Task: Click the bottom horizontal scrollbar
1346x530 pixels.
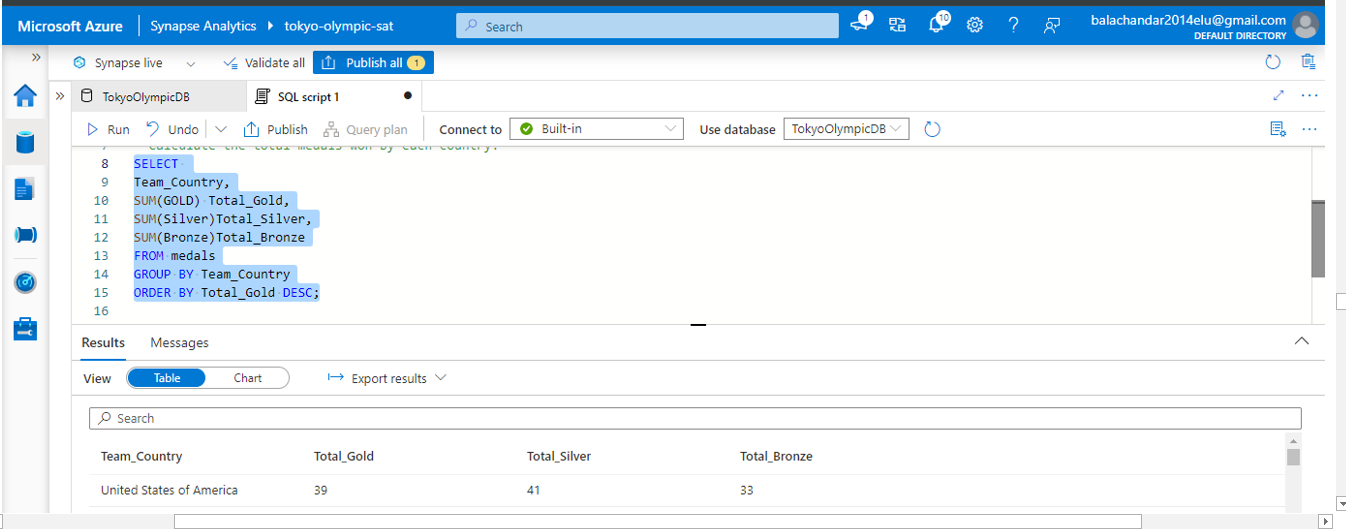Action: point(657,521)
